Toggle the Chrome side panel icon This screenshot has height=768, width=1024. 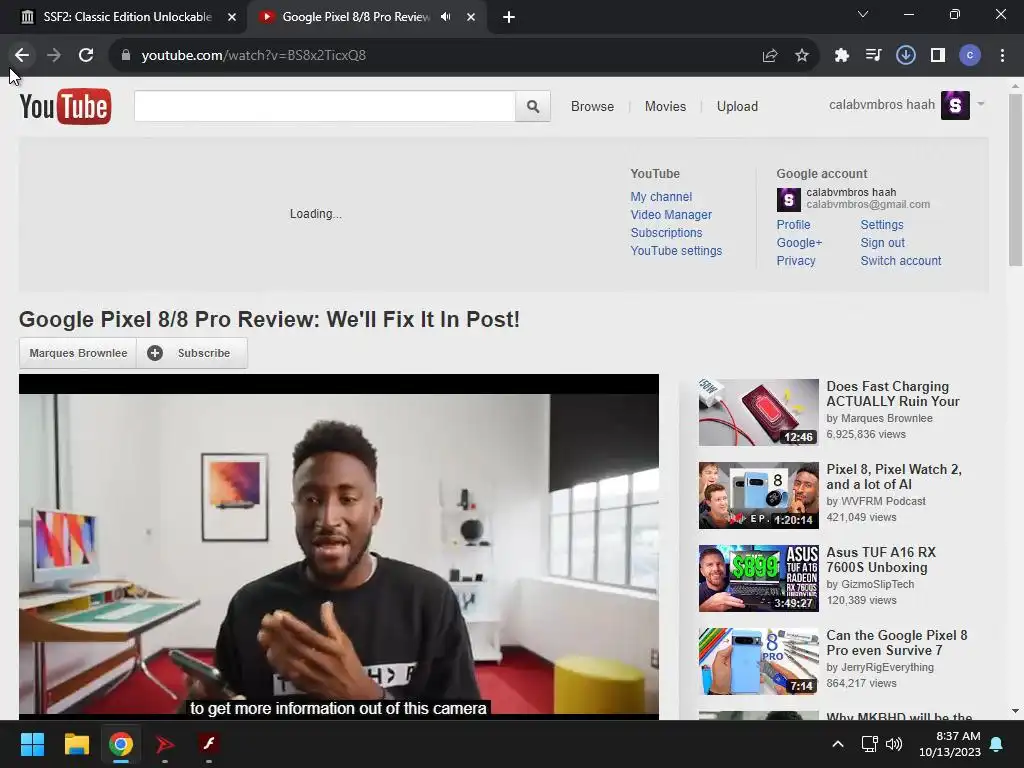click(938, 56)
